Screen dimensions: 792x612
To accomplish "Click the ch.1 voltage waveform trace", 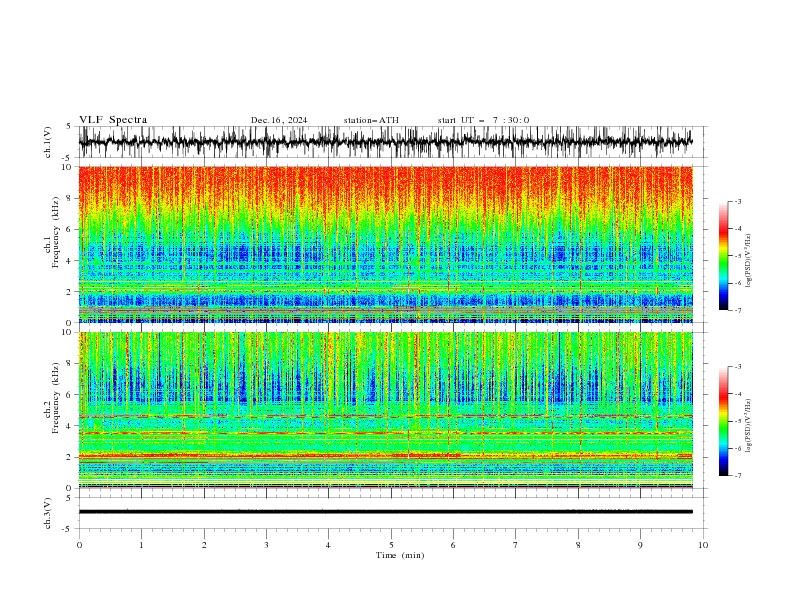I will (x=385, y=142).
